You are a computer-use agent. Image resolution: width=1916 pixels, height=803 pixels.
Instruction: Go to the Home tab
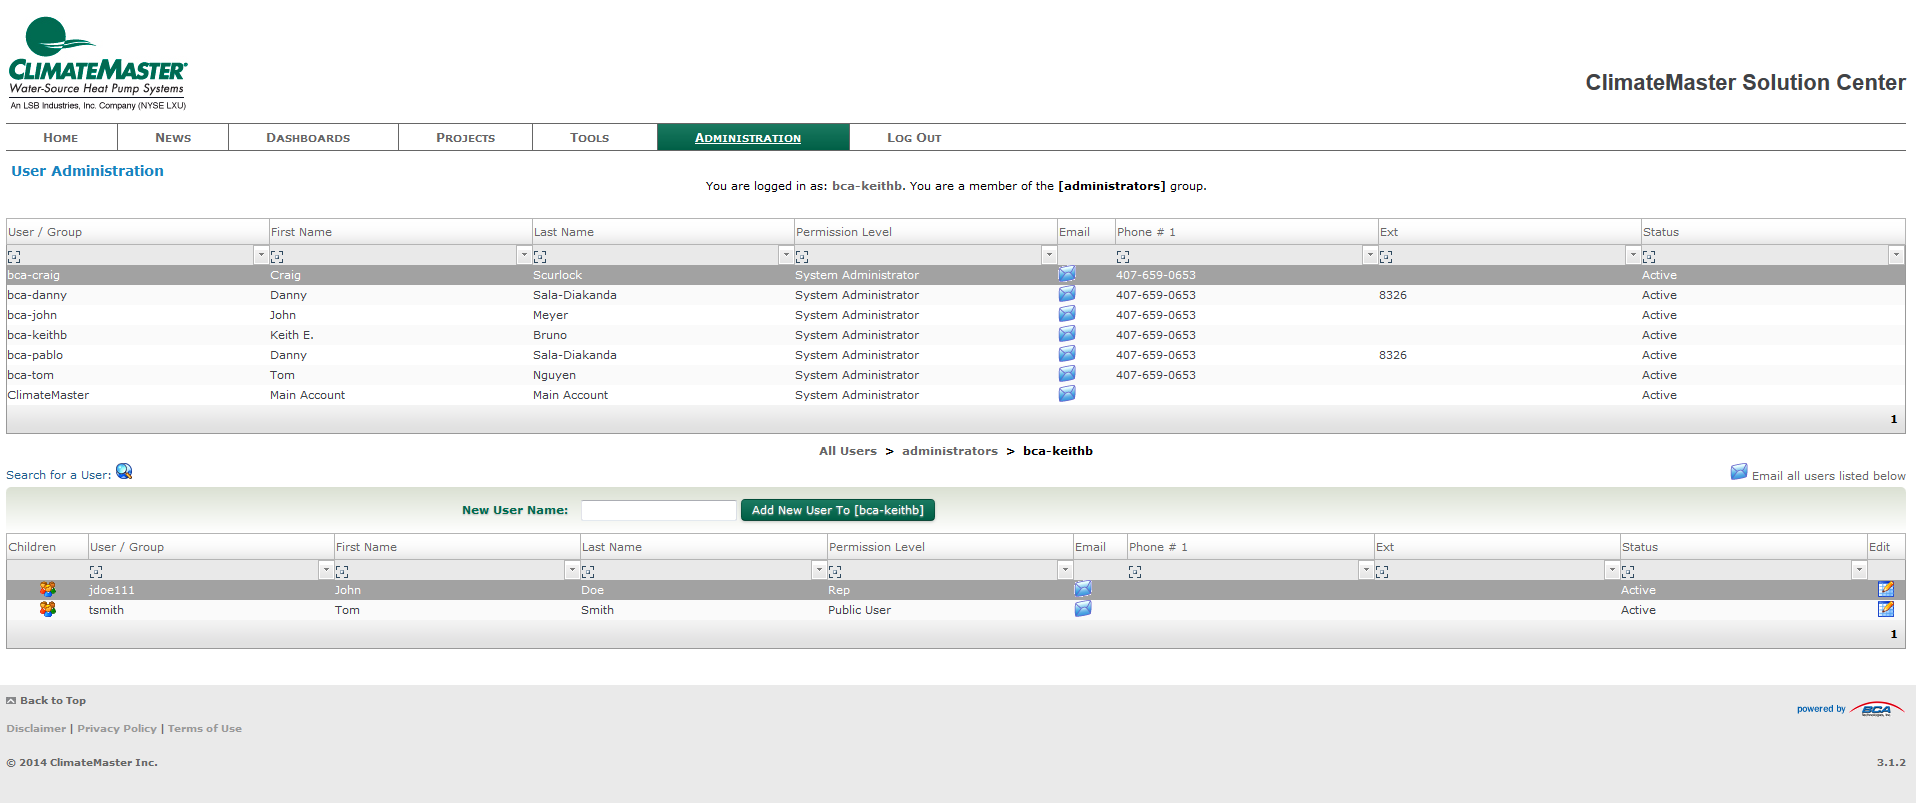point(61,138)
